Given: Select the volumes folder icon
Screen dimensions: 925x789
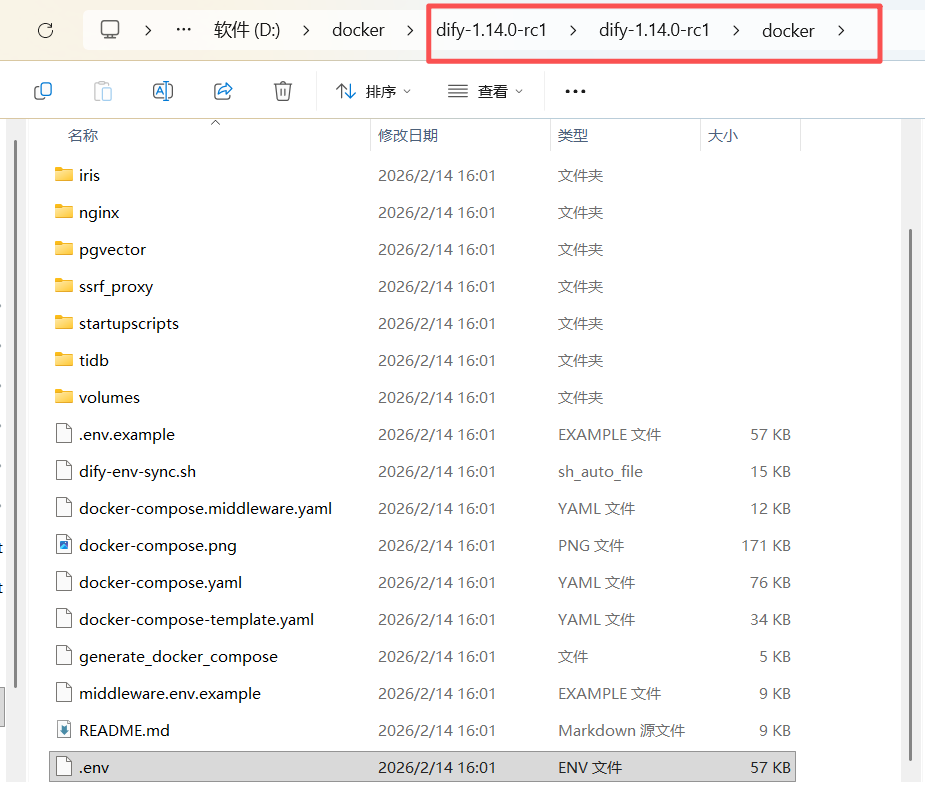Looking at the screenshot, I should point(64,397).
